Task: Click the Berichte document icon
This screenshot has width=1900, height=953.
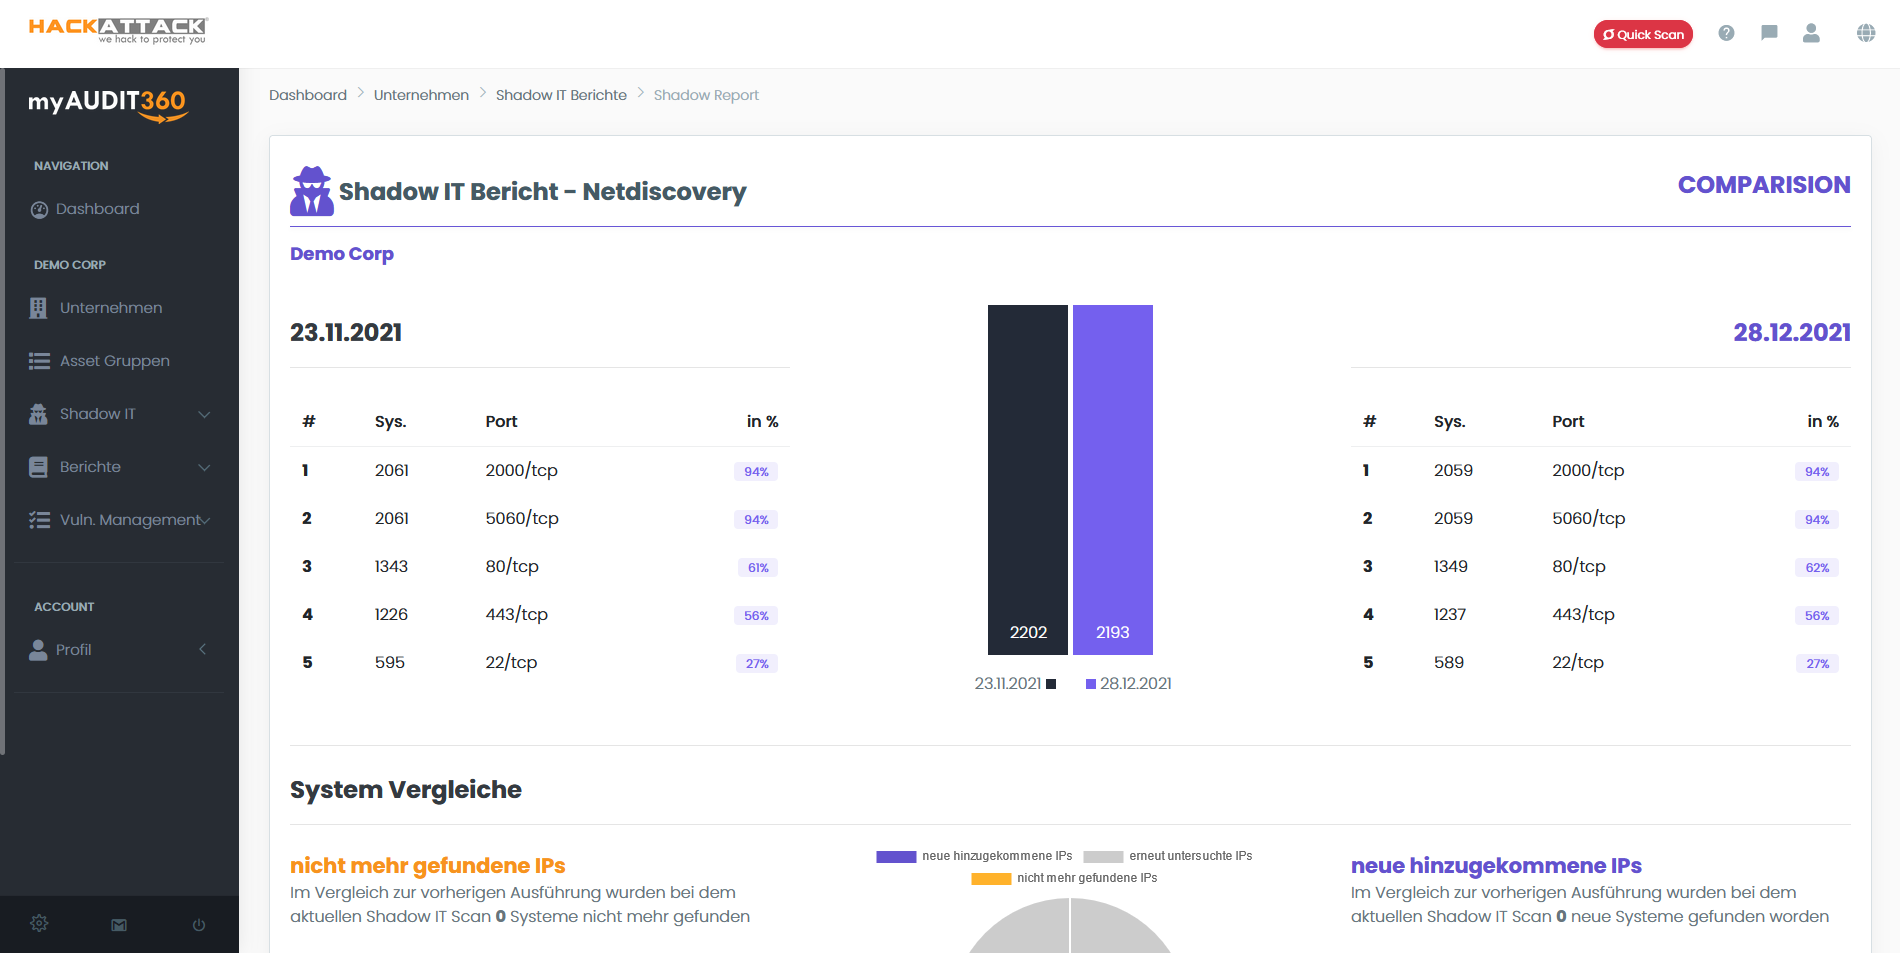Action: [x=38, y=467]
